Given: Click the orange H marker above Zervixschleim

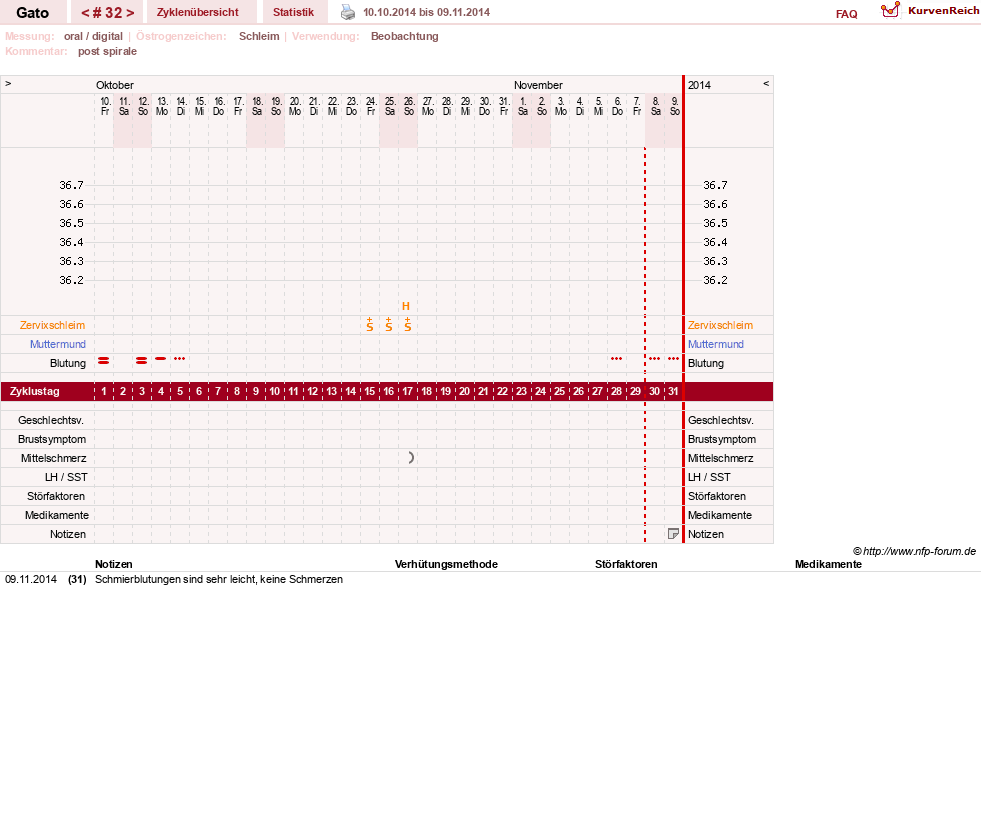Looking at the screenshot, I should click(406, 306).
